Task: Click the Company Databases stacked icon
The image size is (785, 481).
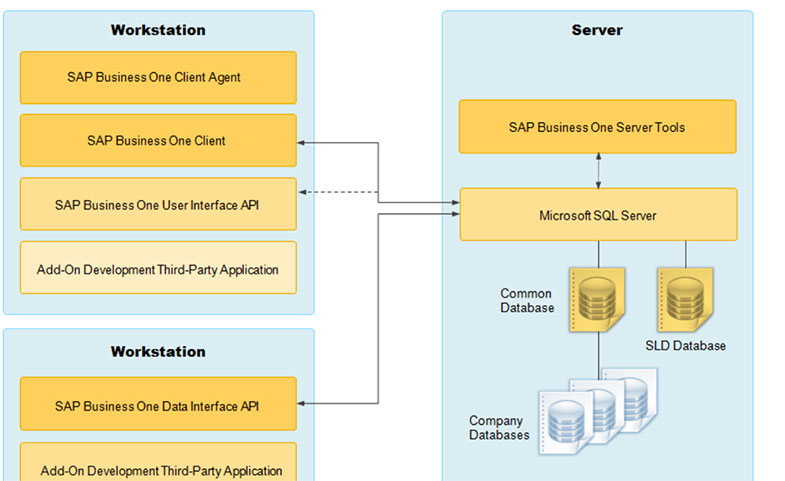Action: pos(598,411)
